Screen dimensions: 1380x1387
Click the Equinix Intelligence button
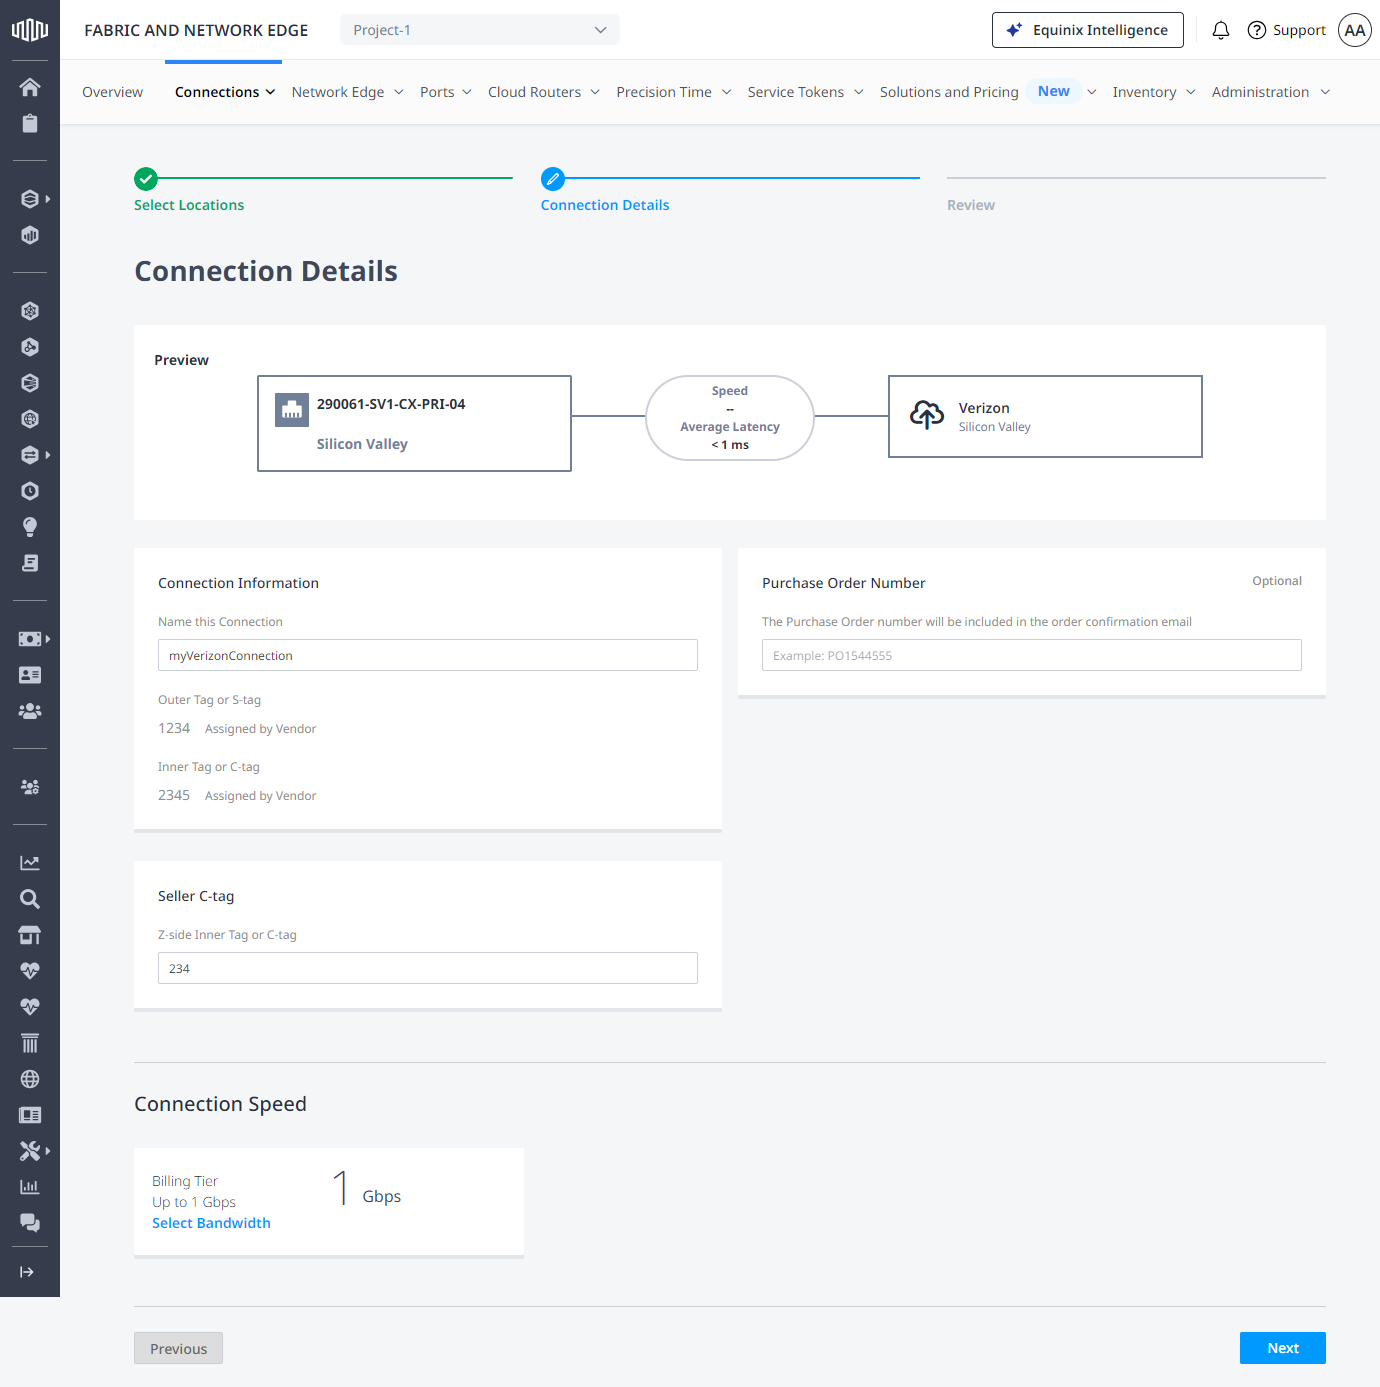(x=1088, y=30)
